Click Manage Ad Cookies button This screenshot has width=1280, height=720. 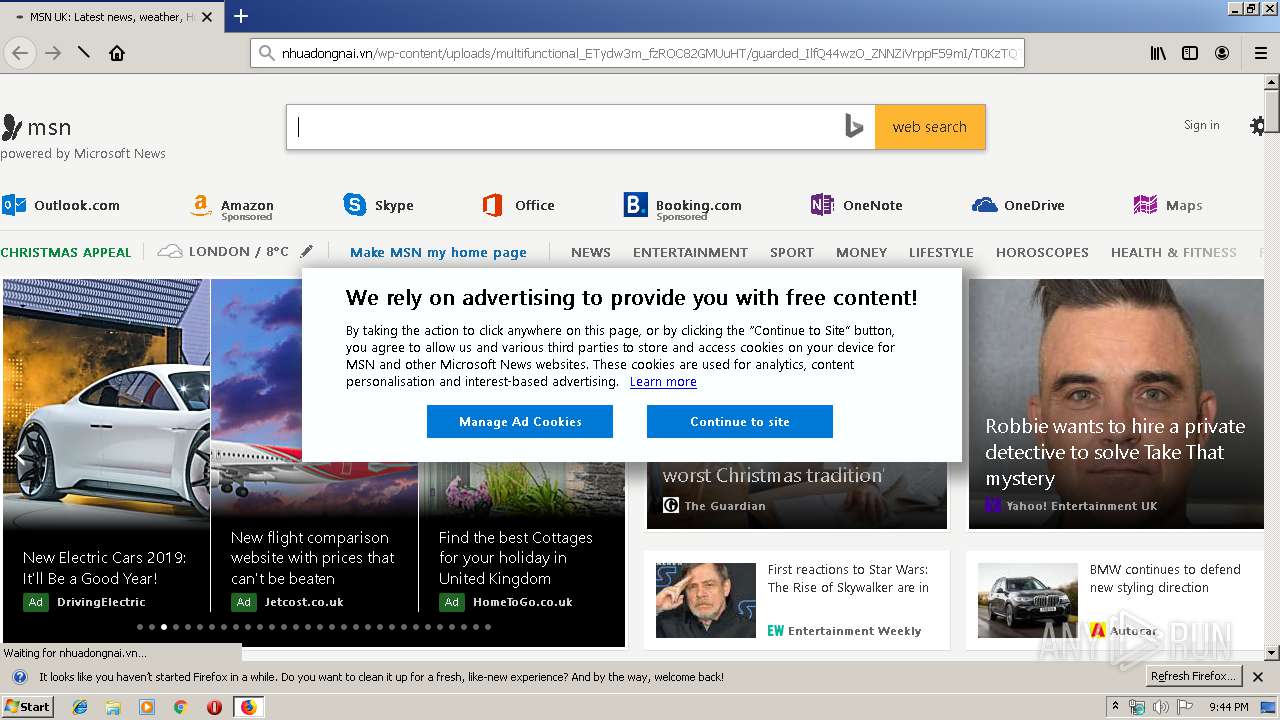(520, 421)
